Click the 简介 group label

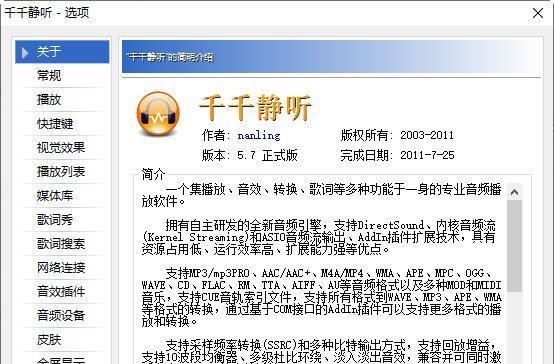point(153,174)
